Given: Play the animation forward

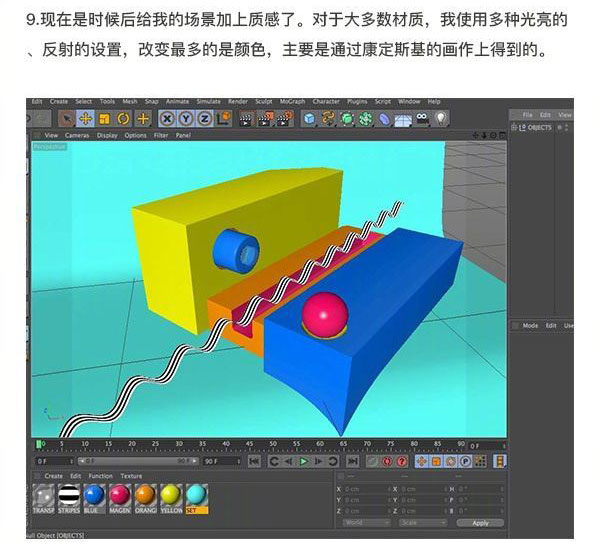Looking at the screenshot, I should point(303,462).
